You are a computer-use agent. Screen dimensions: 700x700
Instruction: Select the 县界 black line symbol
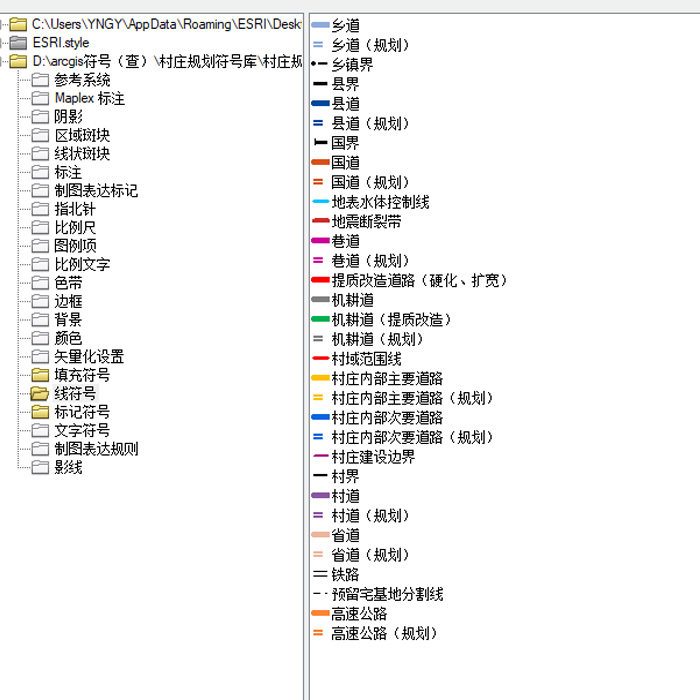point(335,84)
